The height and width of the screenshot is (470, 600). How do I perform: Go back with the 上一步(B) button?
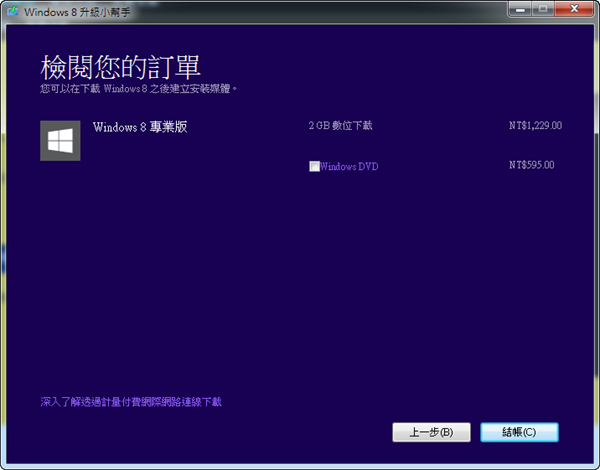click(x=431, y=432)
